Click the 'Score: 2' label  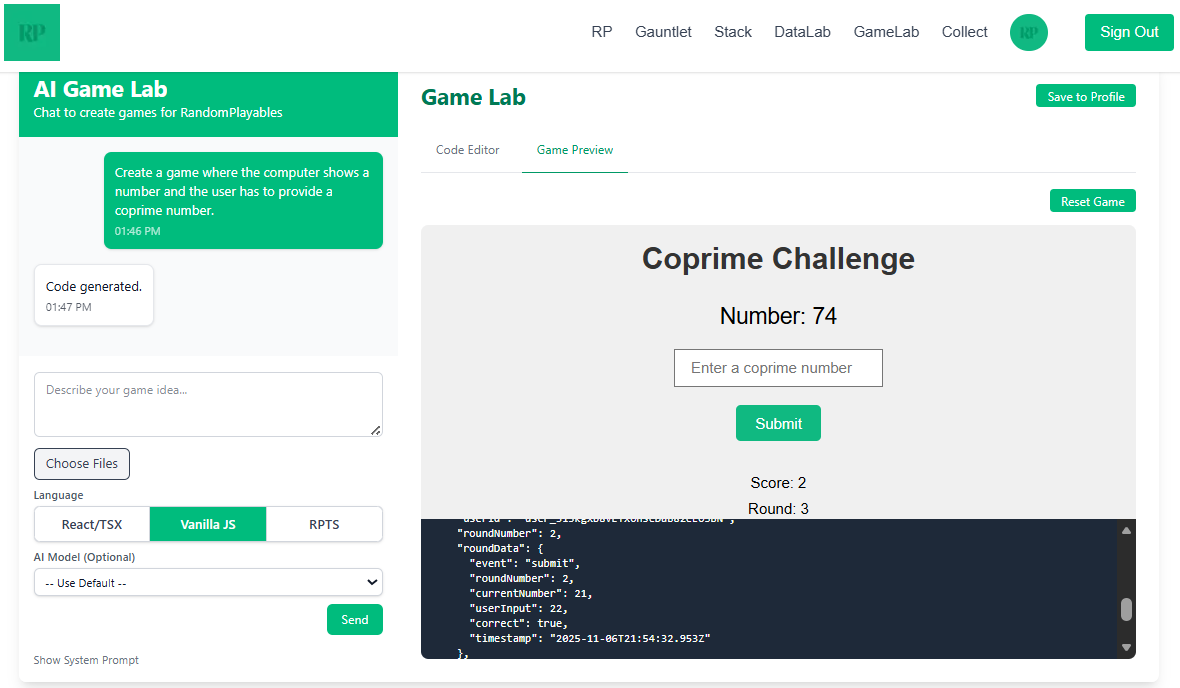(x=778, y=483)
